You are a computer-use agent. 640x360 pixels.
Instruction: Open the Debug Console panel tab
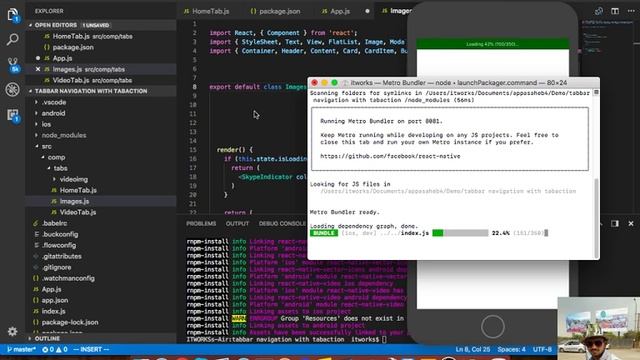pyautogui.click(x=282, y=224)
